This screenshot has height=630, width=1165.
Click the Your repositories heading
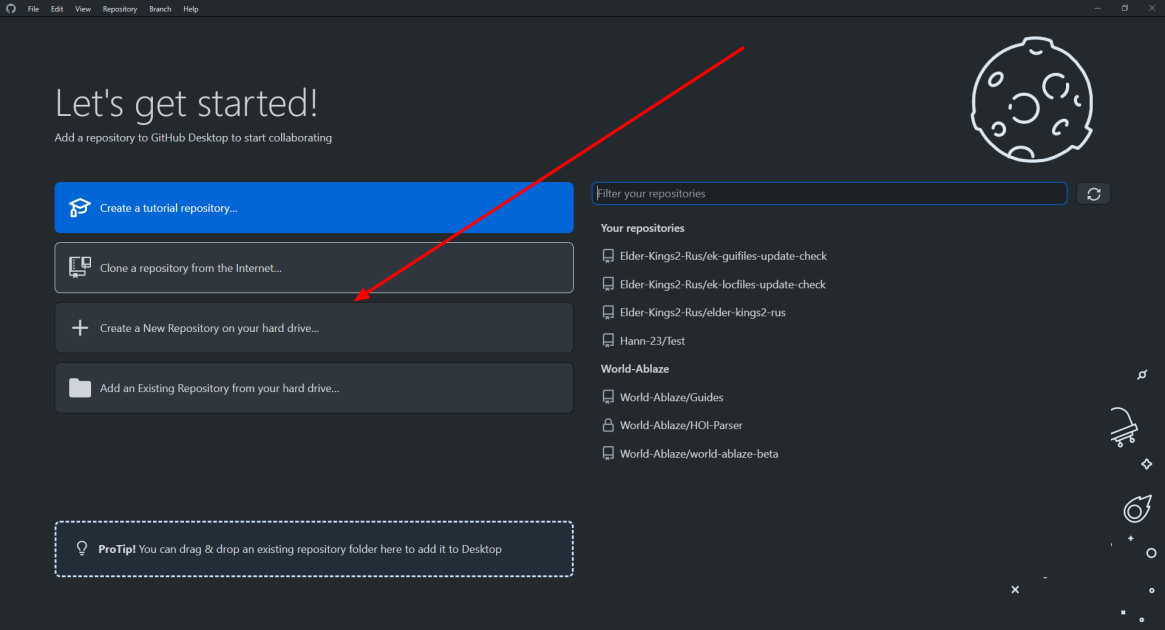pos(642,228)
